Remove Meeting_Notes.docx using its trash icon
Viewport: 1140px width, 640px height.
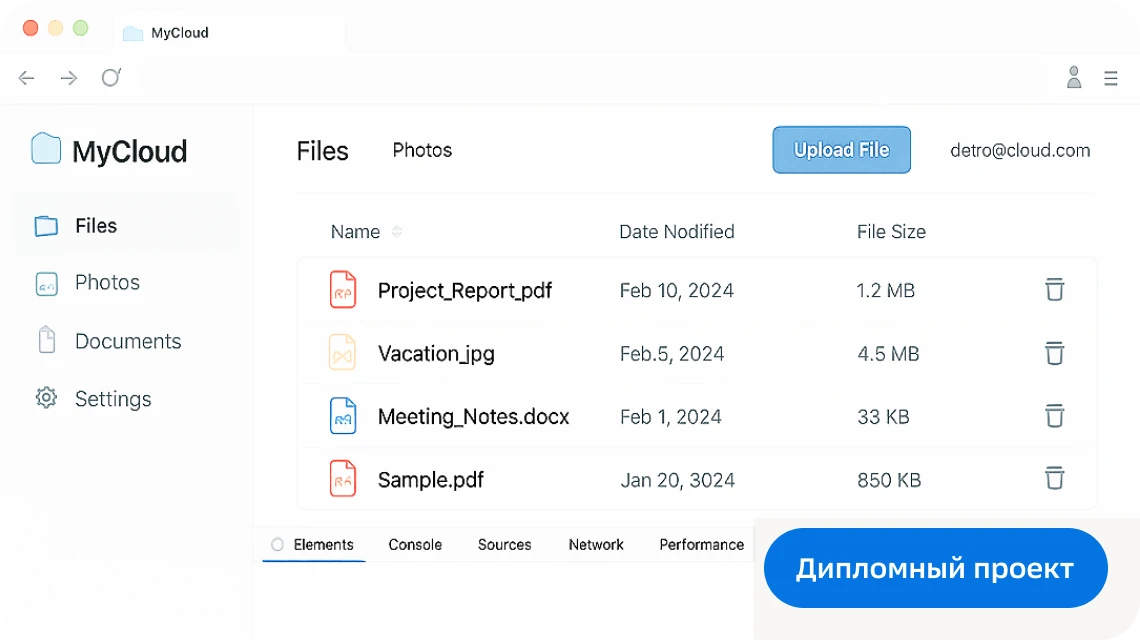pos(1054,416)
